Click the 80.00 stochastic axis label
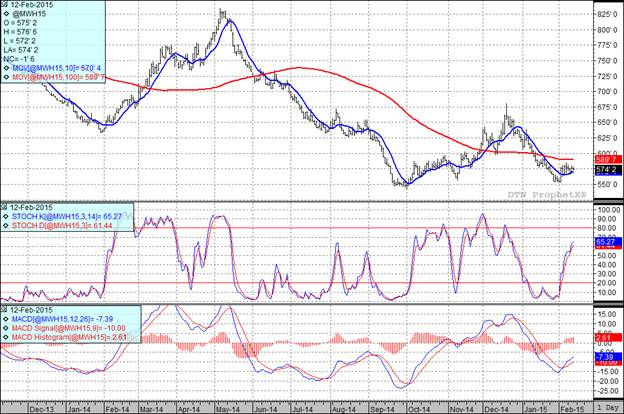Viewport: 624px width, 414px height. (609, 228)
